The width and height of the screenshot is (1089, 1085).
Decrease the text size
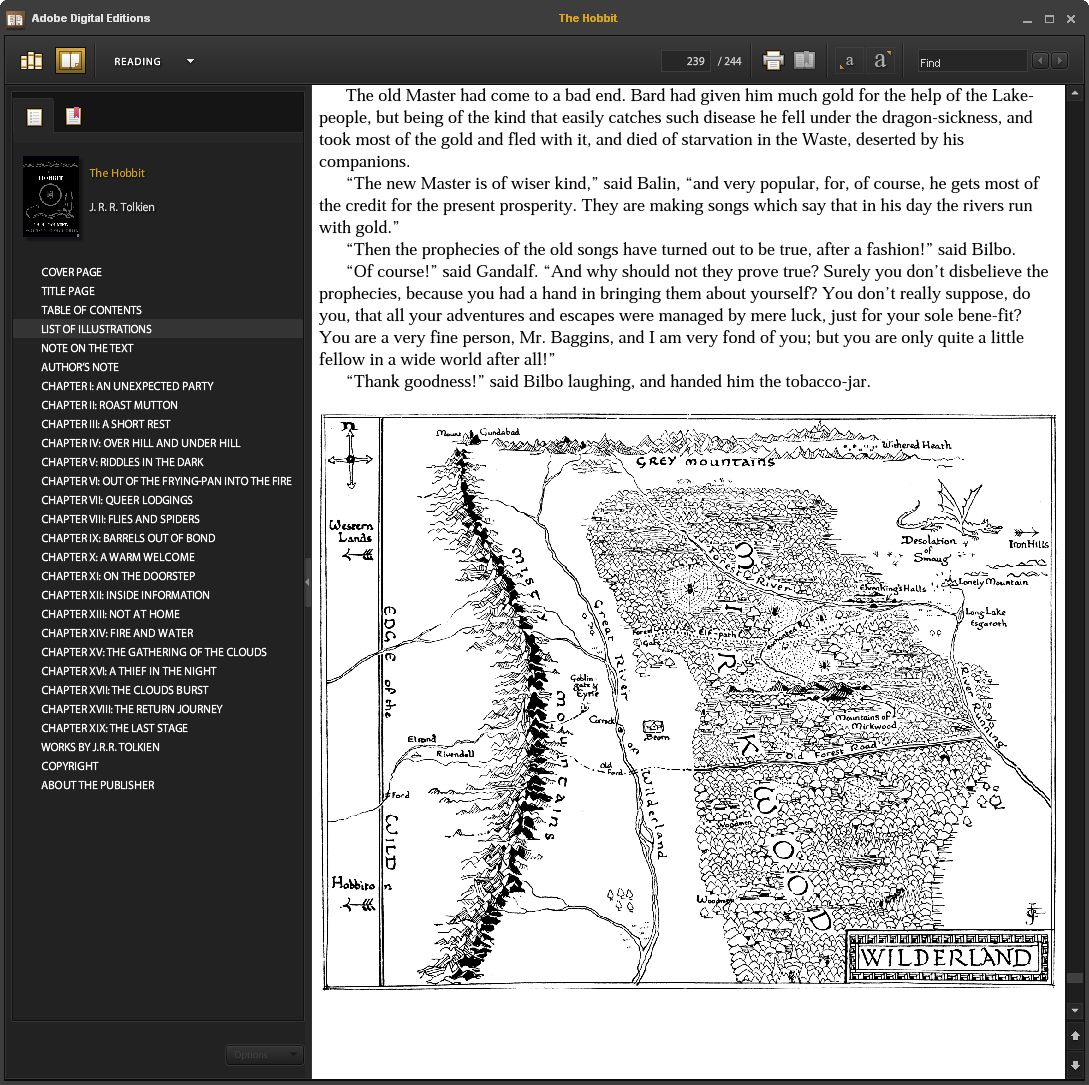tap(848, 61)
